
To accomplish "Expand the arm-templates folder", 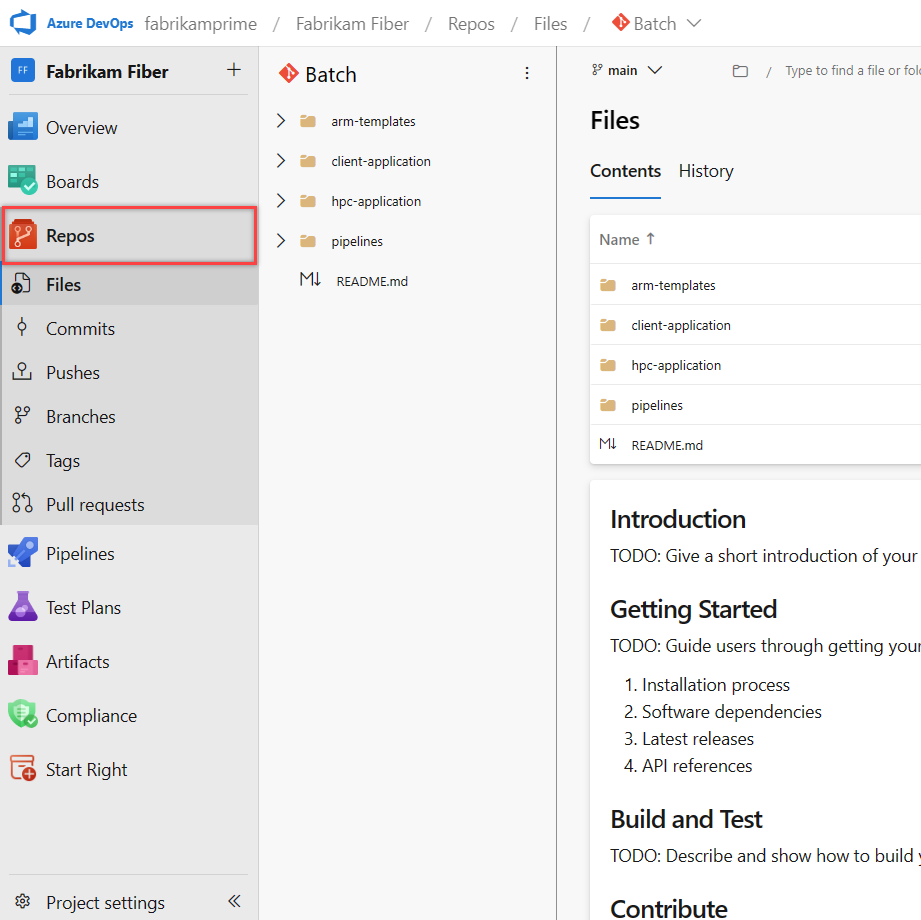I will [281, 120].
